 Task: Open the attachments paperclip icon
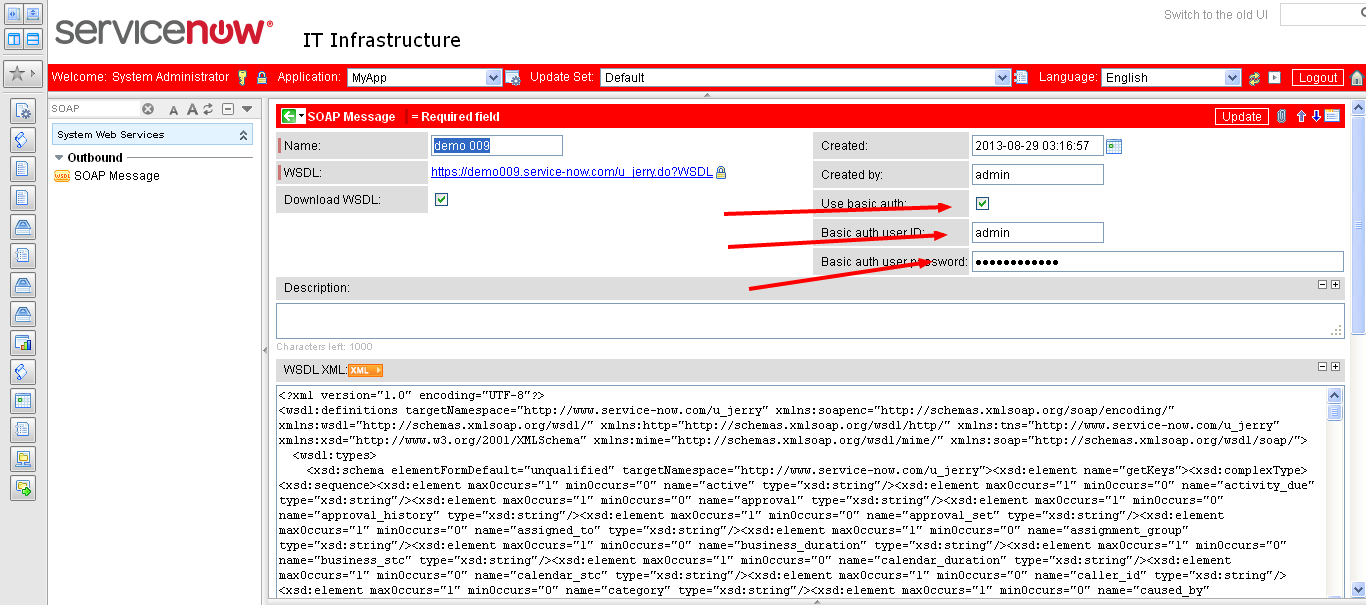[x=1281, y=116]
